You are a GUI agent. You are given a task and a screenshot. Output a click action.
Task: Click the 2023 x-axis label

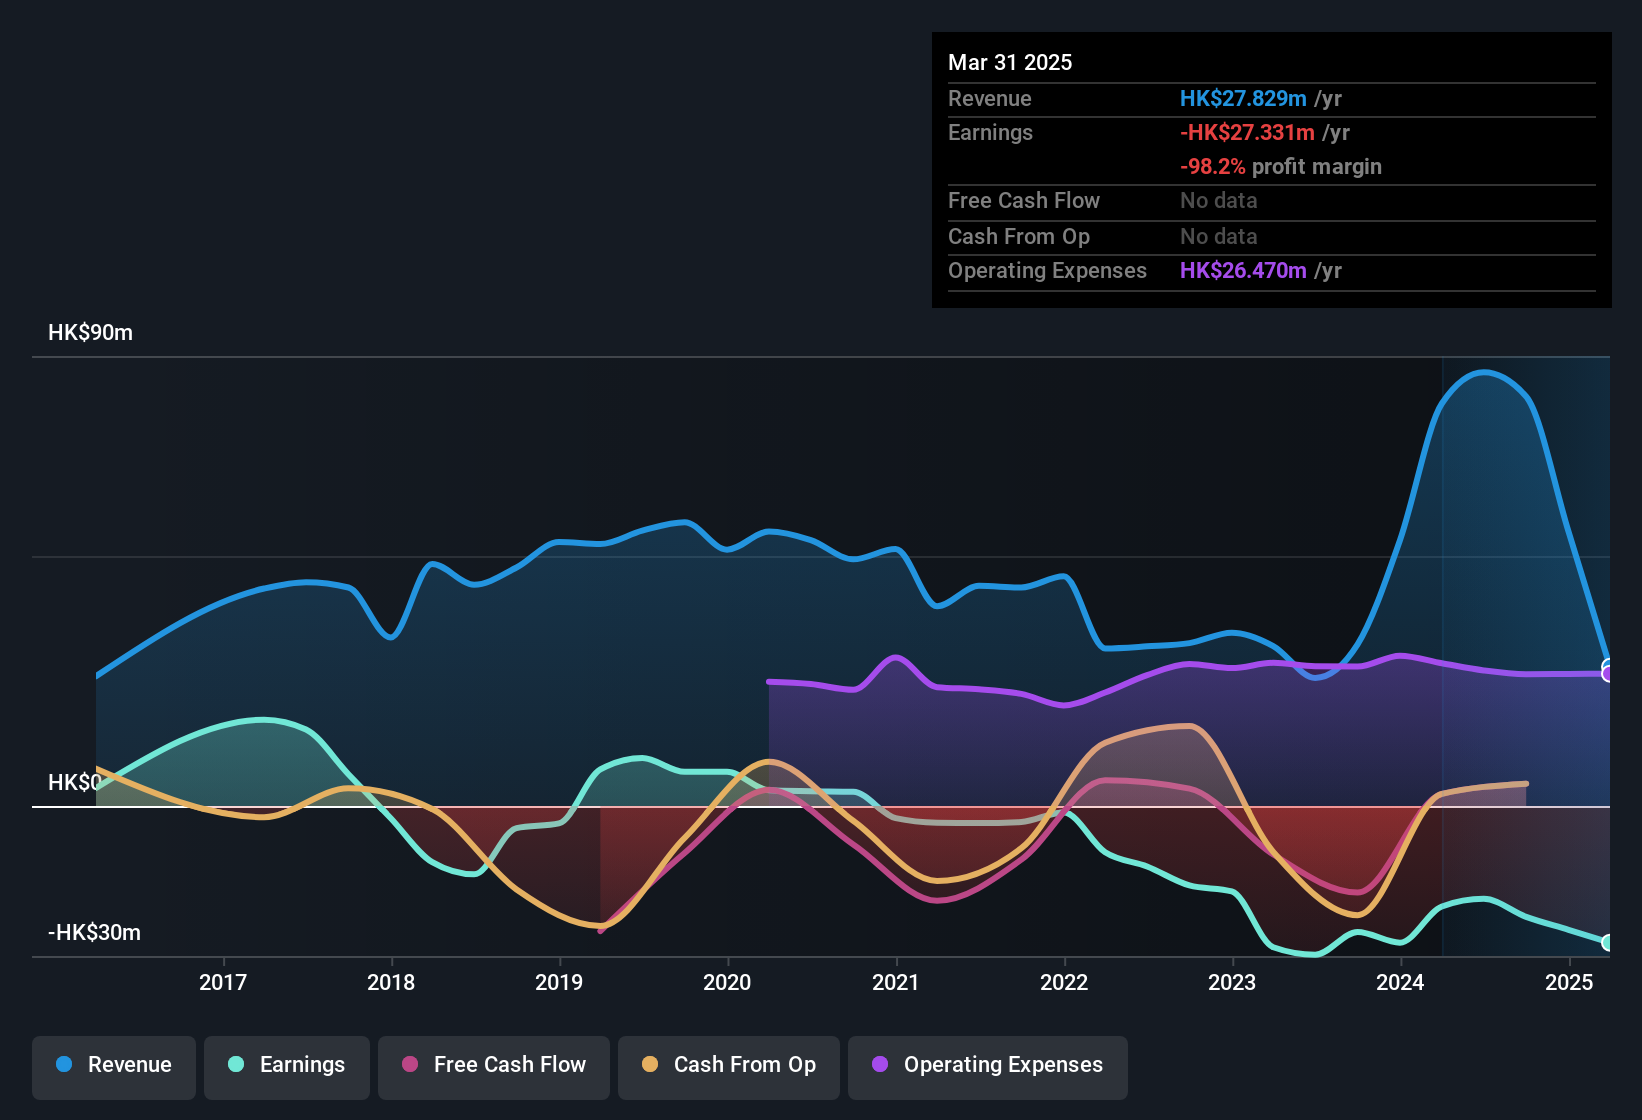1232,982
